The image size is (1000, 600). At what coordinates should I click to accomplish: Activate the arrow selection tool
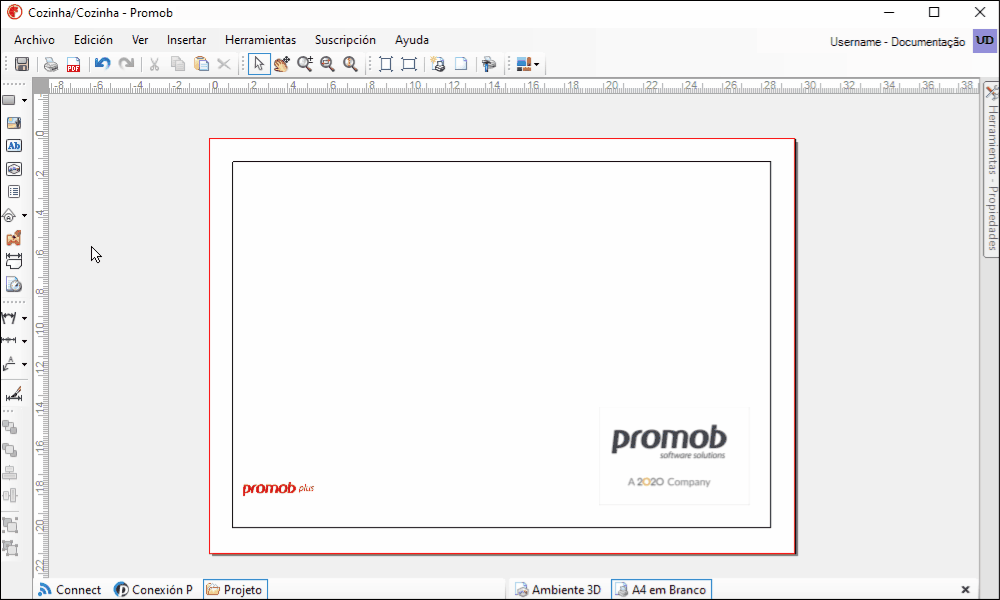(x=259, y=64)
